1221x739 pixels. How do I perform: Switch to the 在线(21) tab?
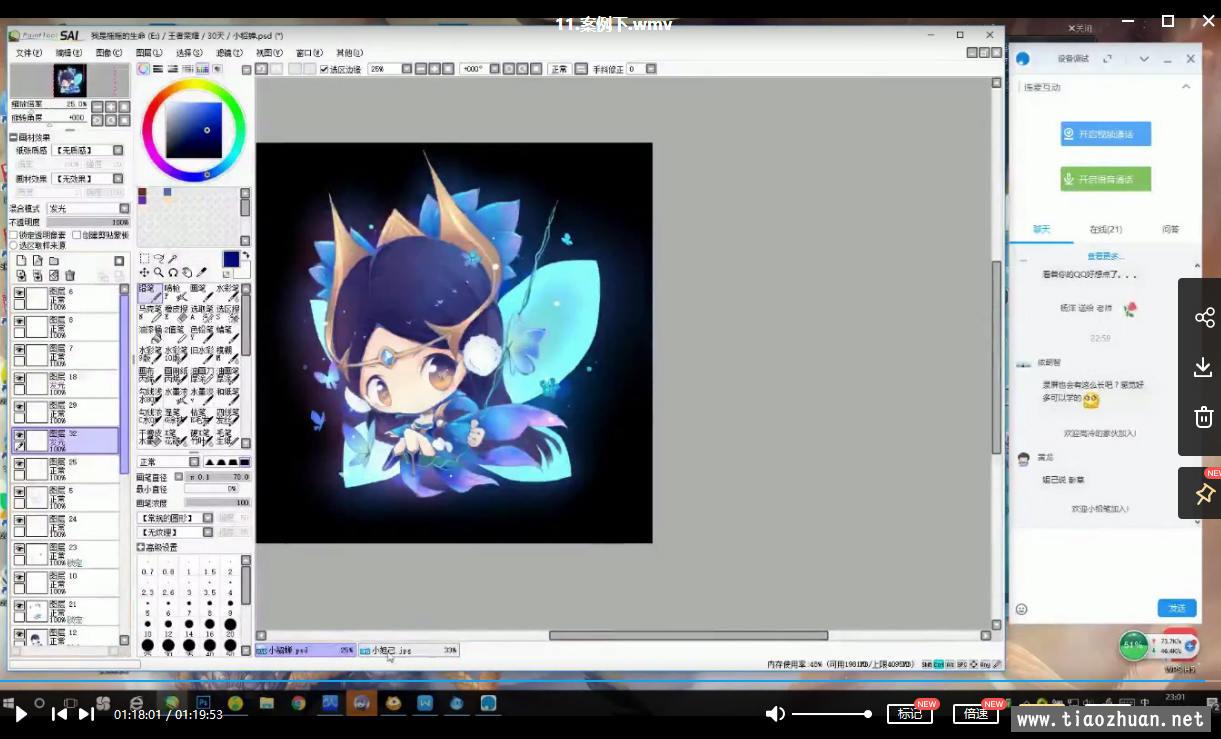coord(1105,229)
